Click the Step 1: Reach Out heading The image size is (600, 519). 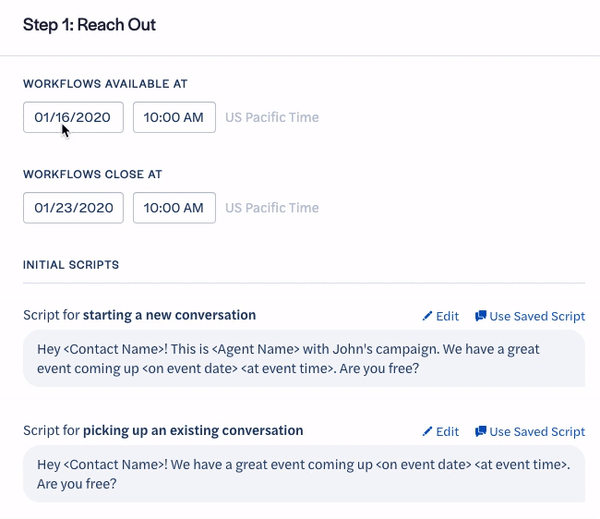[x=89, y=23]
